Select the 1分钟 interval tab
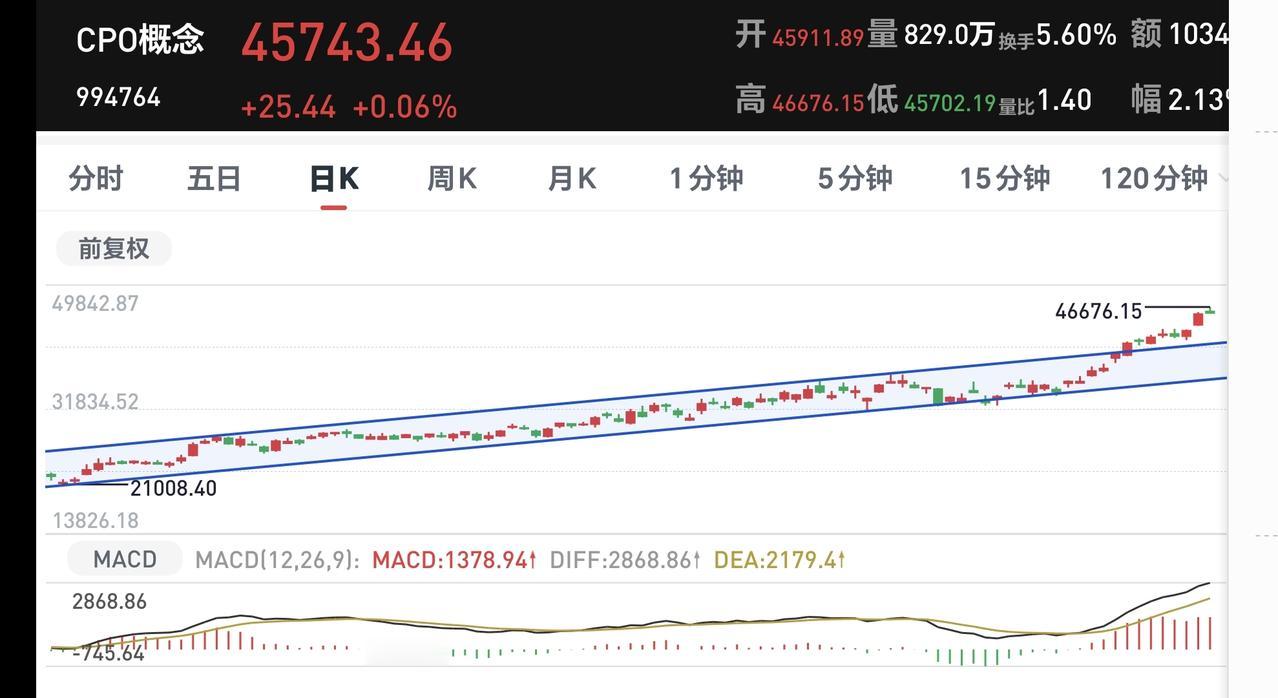The width and height of the screenshot is (1278, 698). tap(706, 179)
